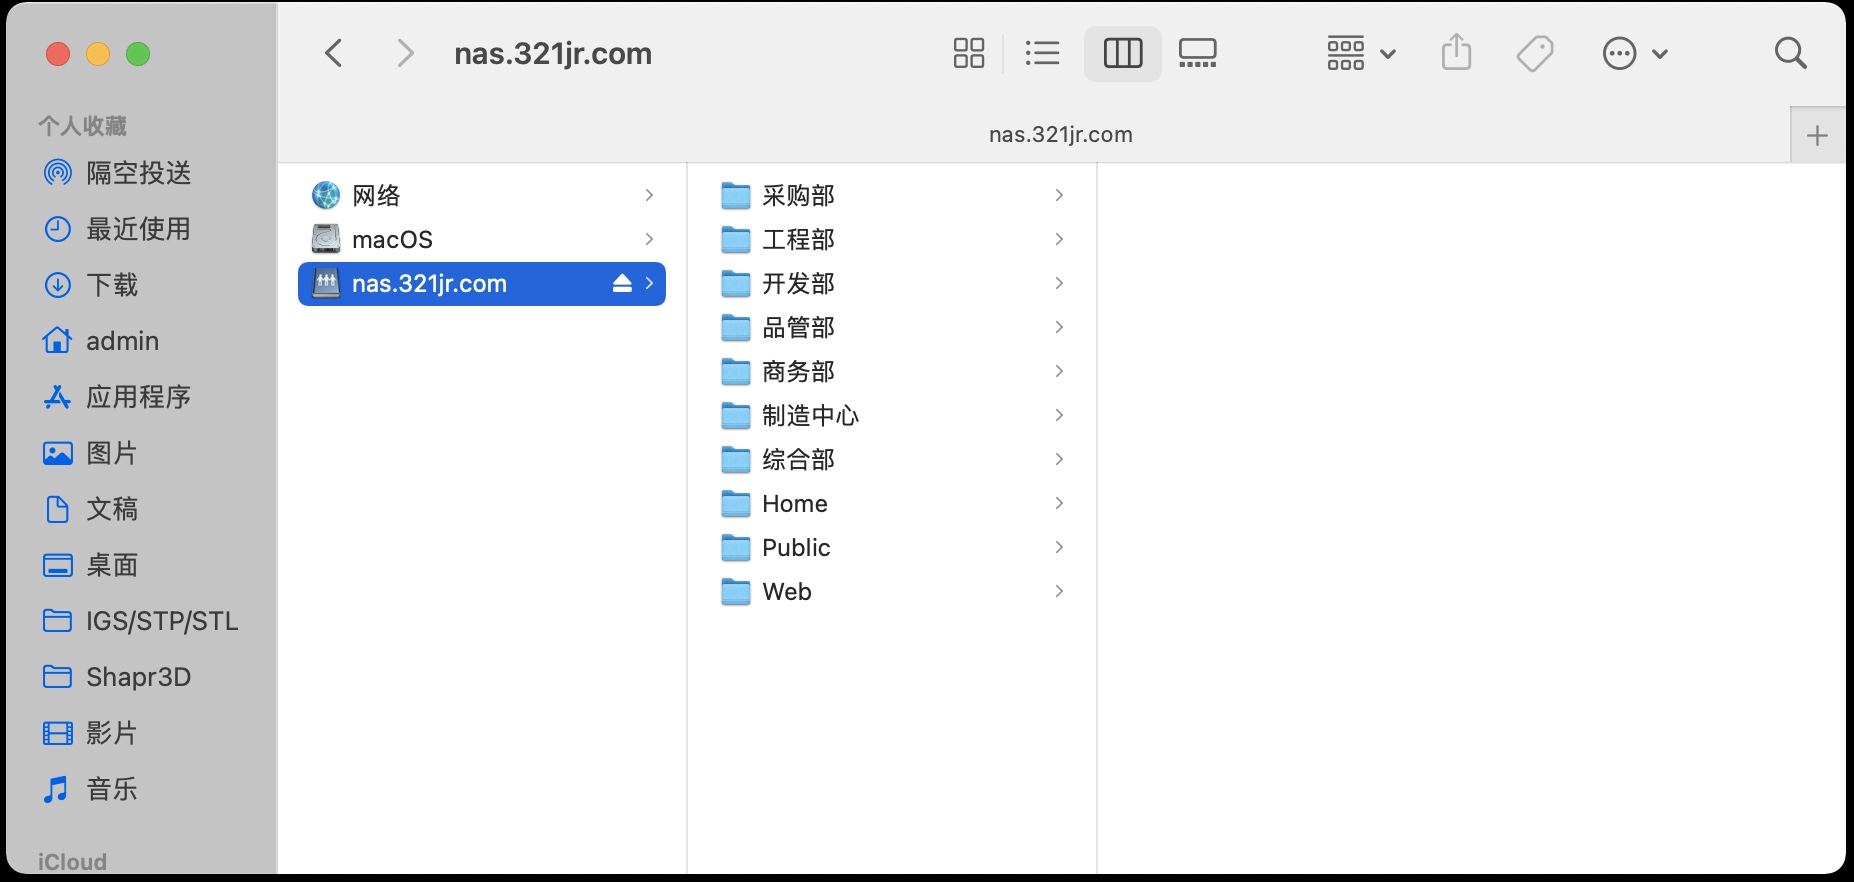1854x882 pixels.
Task: Expand chevron of 采购部 row
Action: [1059, 195]
